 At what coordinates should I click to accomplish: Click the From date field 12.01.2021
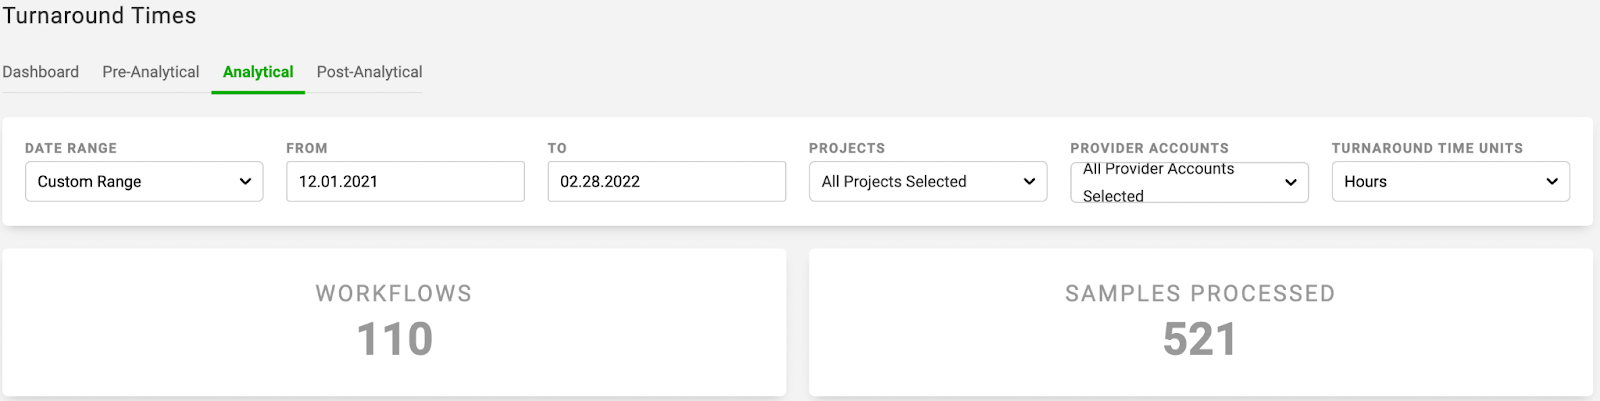pyautogui.click(x=405, y=182)
